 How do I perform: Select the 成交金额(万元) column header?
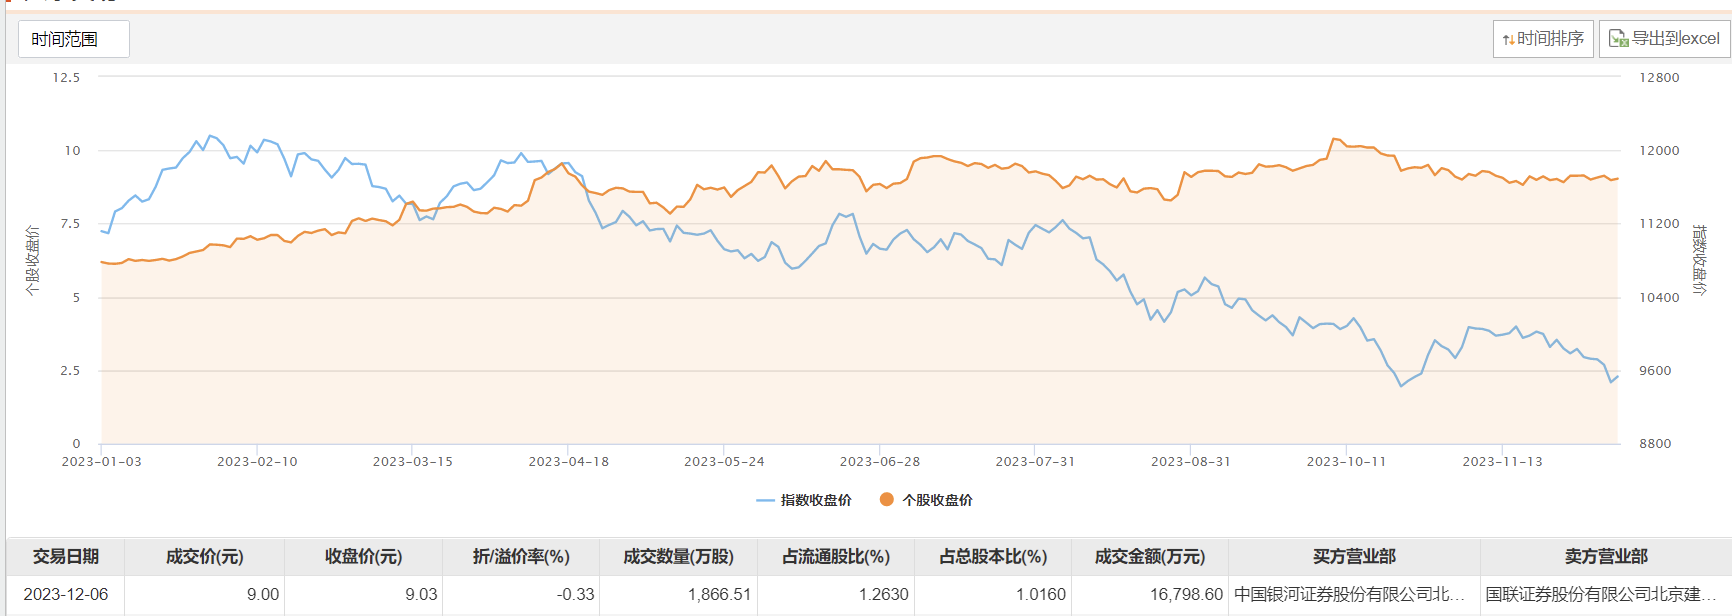pos(1150,557)
